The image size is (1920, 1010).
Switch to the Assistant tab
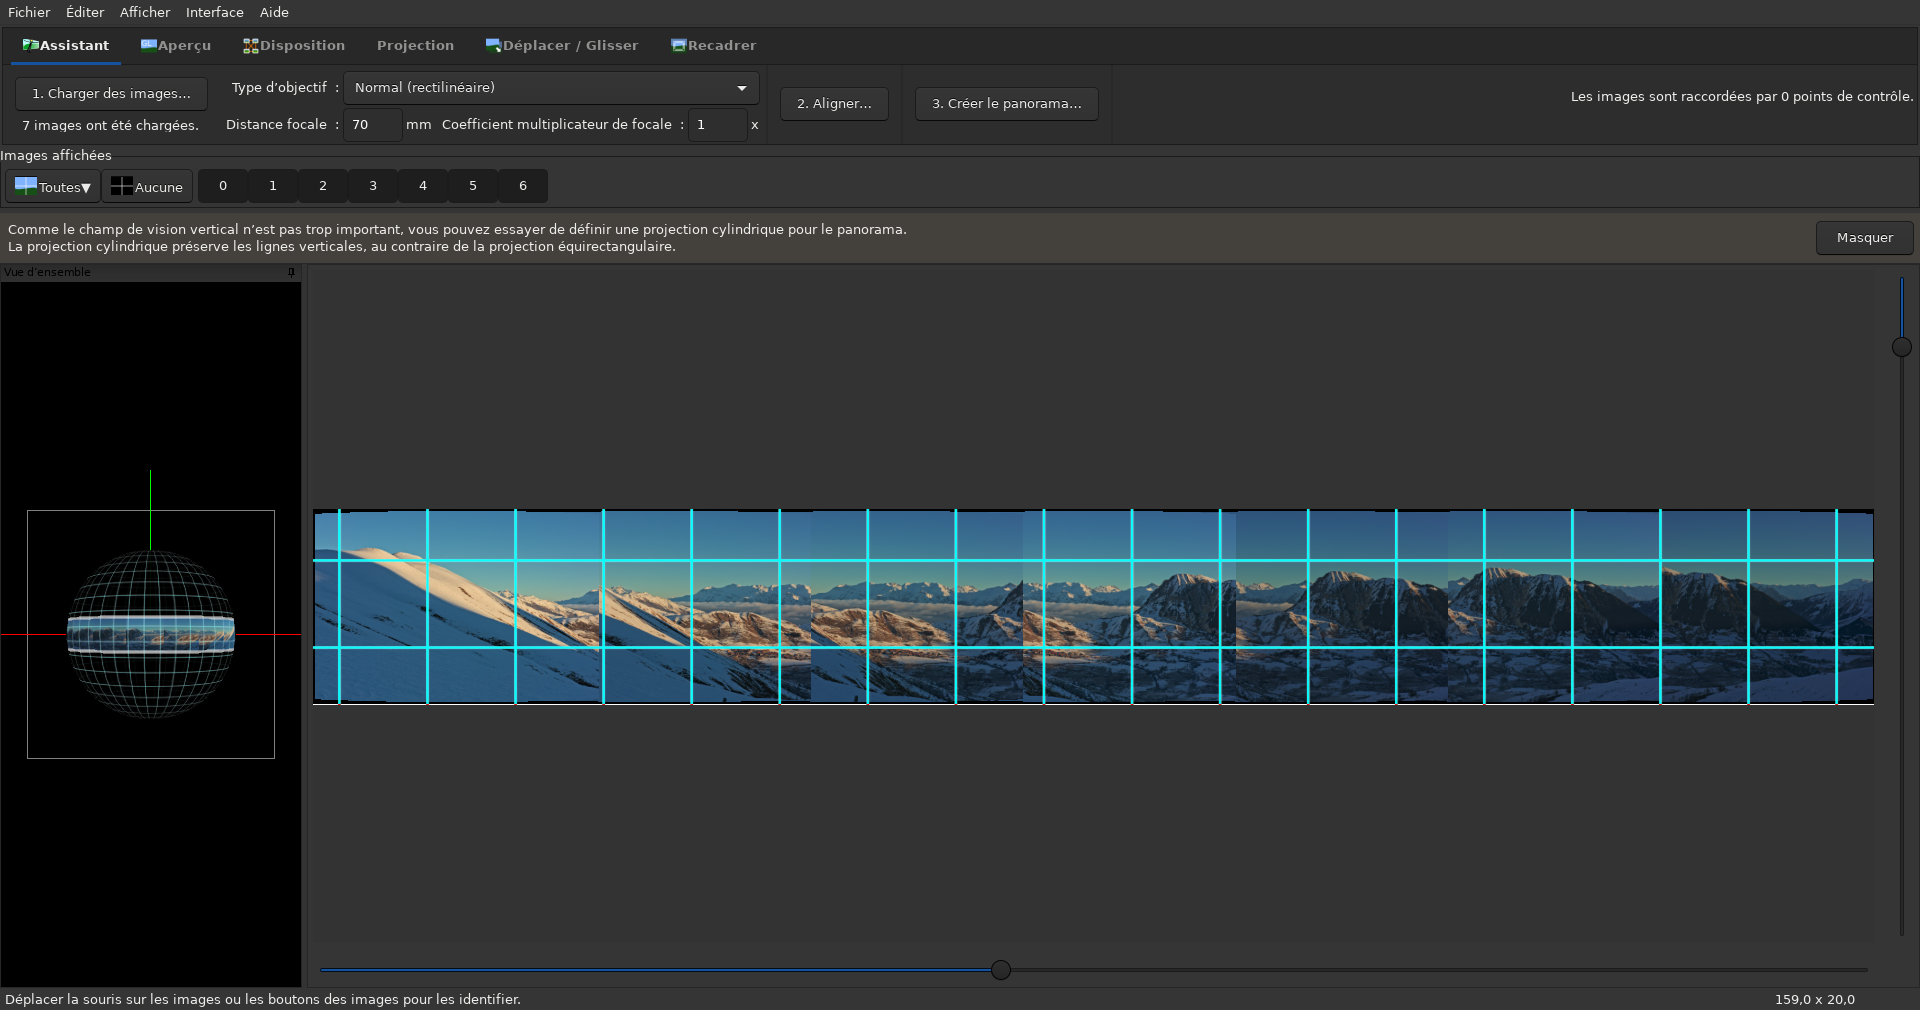(x=66, y=46)
